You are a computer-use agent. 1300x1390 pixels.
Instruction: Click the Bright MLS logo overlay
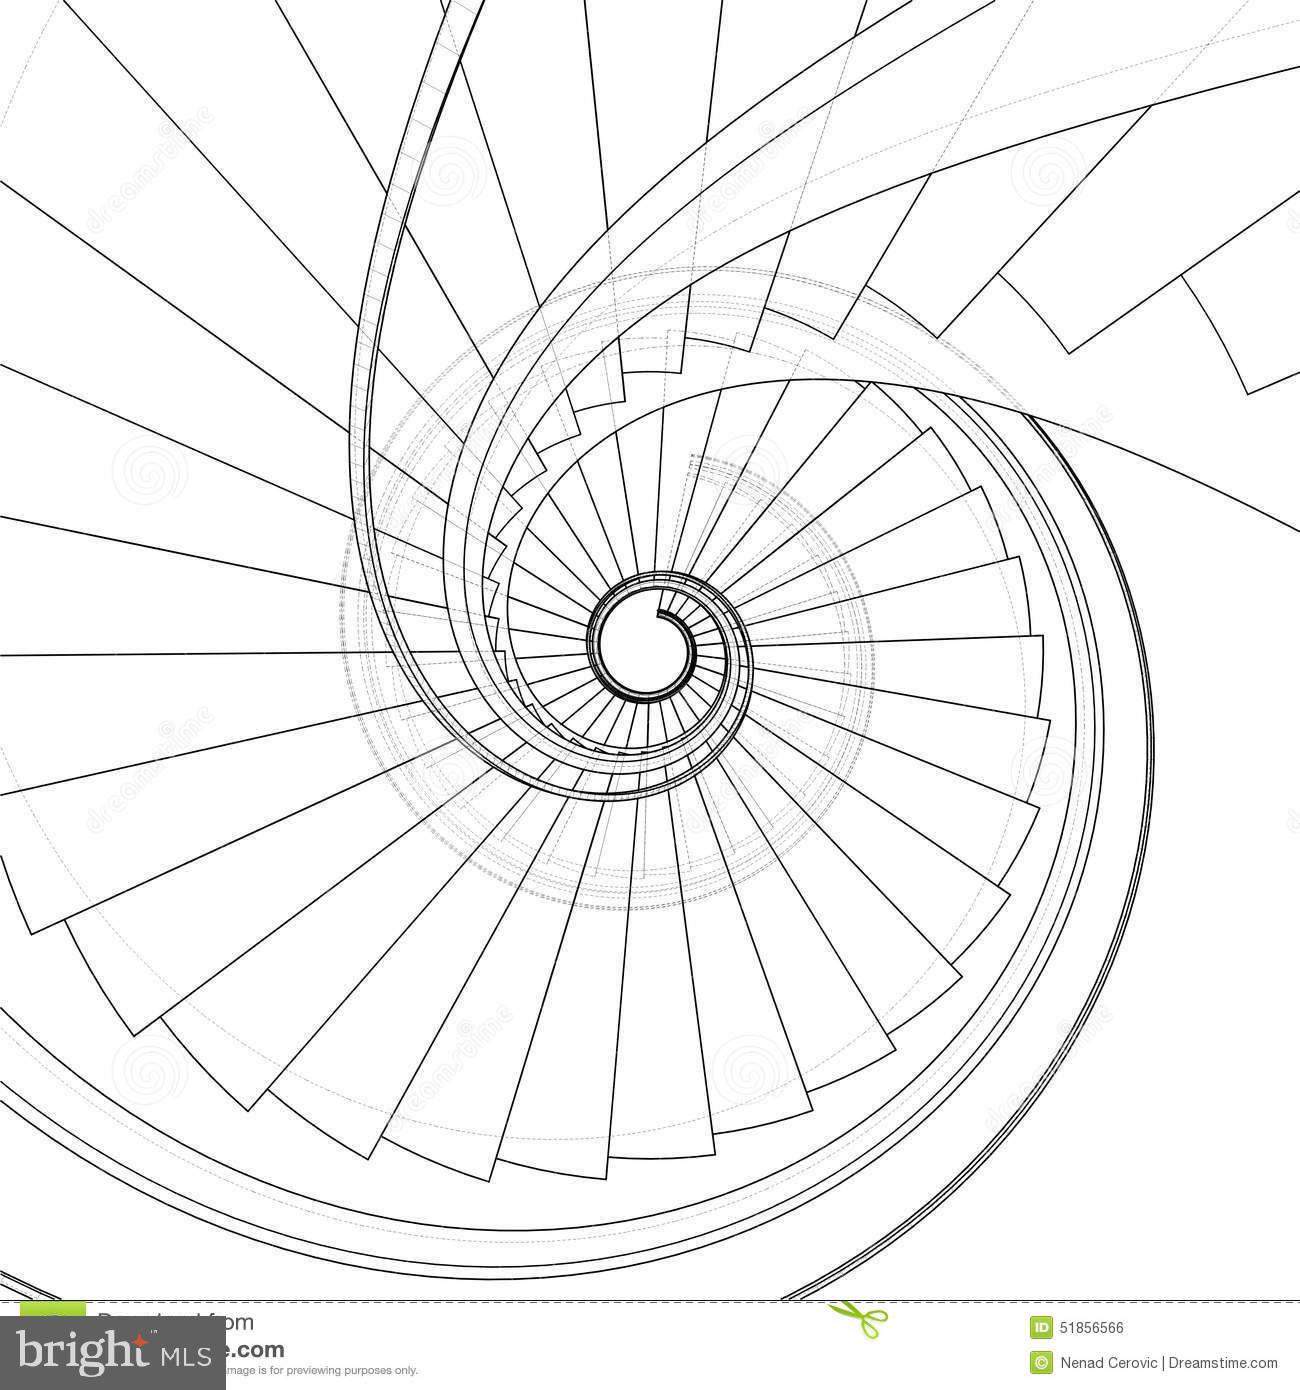[112, 1353]
